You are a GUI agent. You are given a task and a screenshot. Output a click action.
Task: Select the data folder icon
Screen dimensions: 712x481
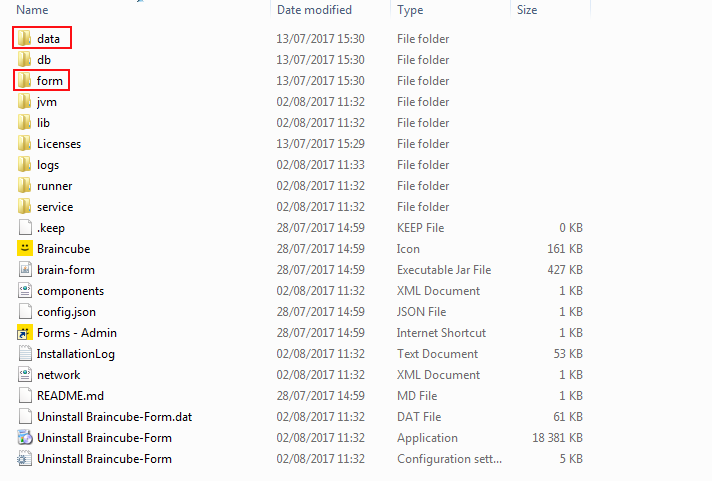click(x=25, y=39)
